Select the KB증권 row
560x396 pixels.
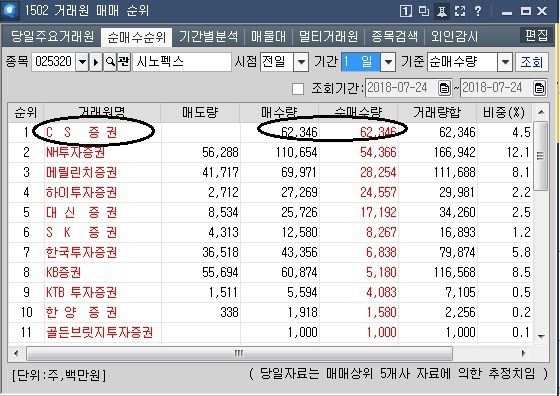point(270,272)
